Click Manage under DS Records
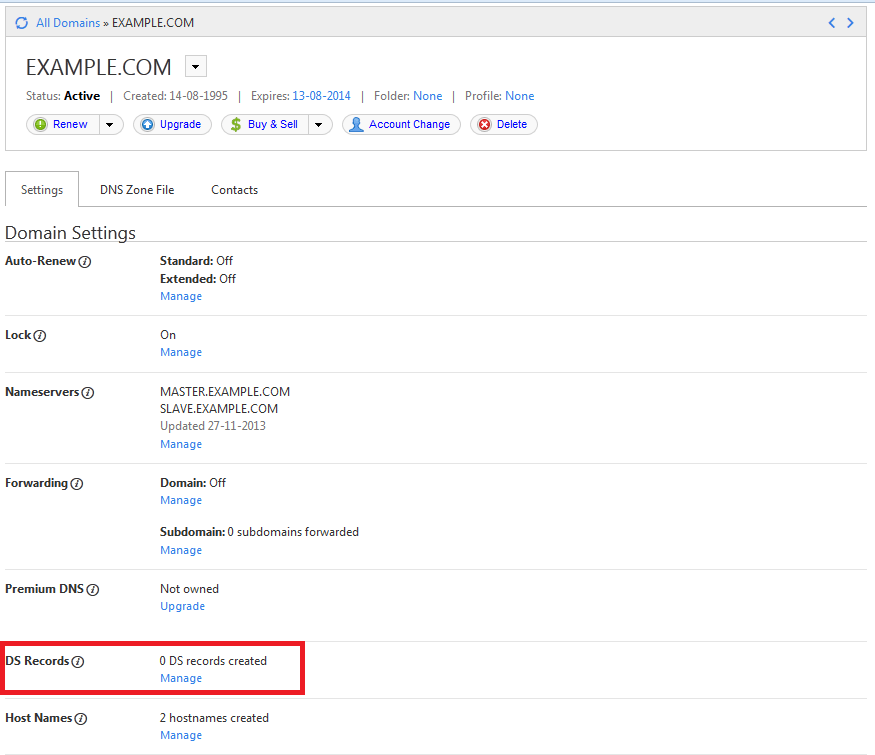The height and width of the screenshot is (755, 875). [x=180, y=678]
